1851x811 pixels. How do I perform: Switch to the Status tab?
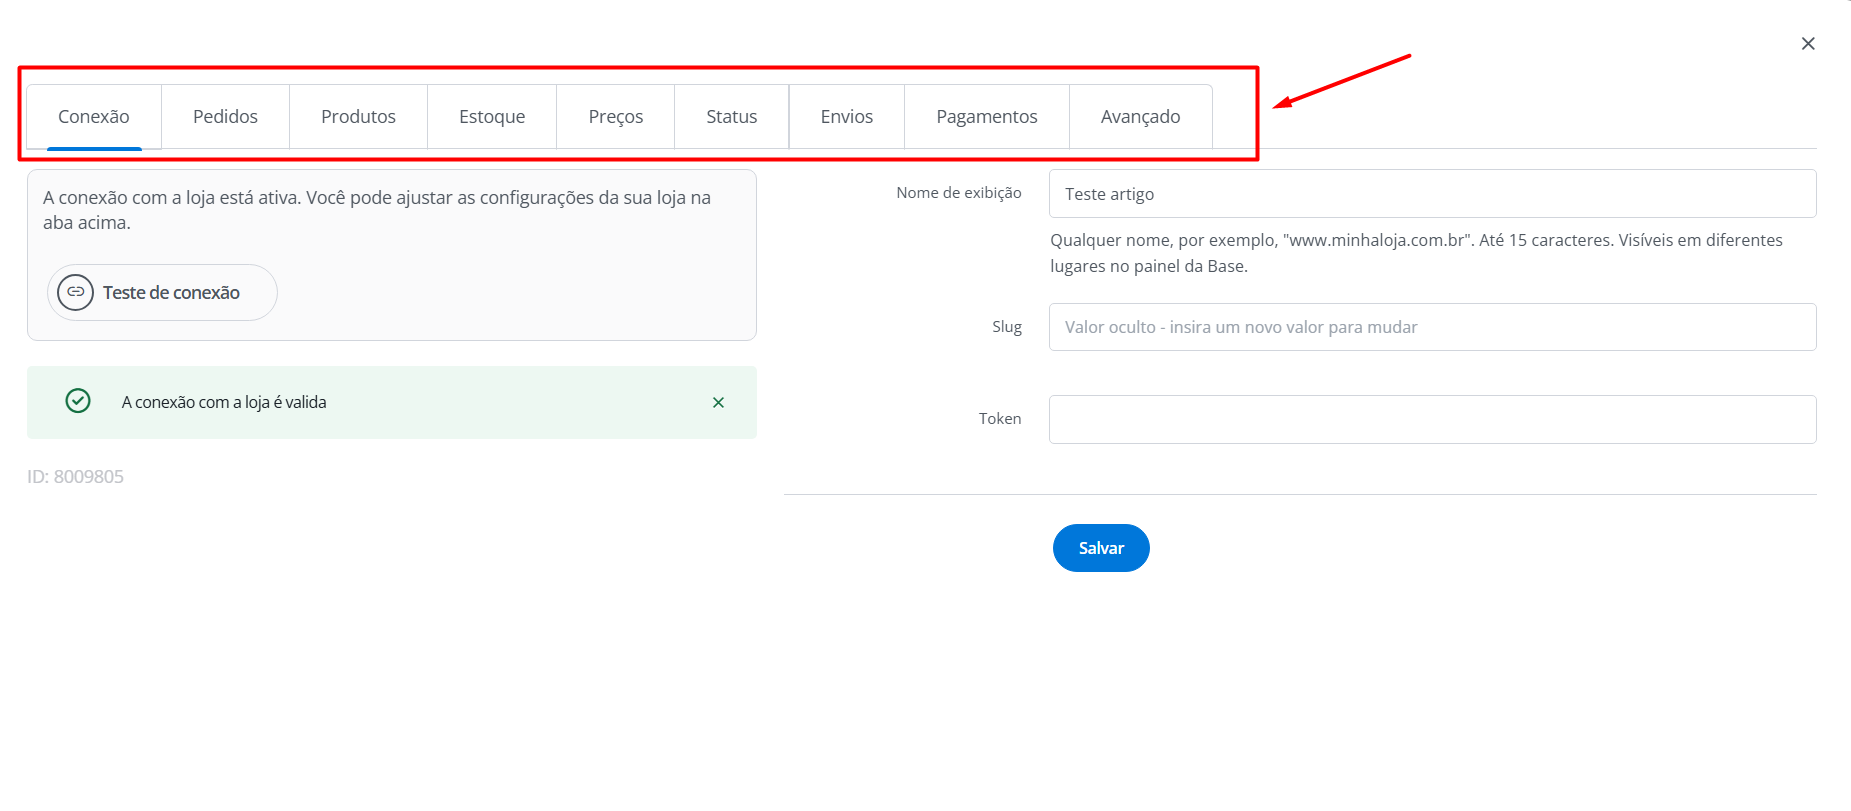point(731,117)
